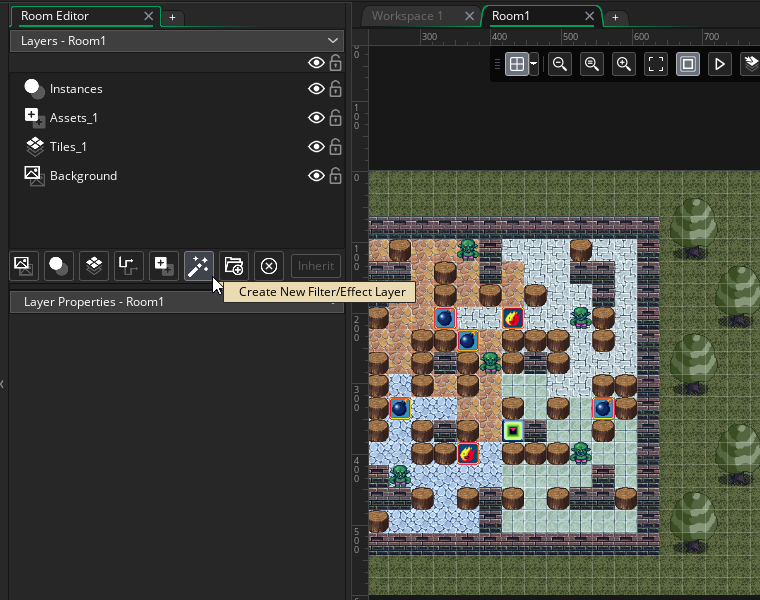Click the zoom reset magnifier
760x600 pixels.
coord(592,64)
